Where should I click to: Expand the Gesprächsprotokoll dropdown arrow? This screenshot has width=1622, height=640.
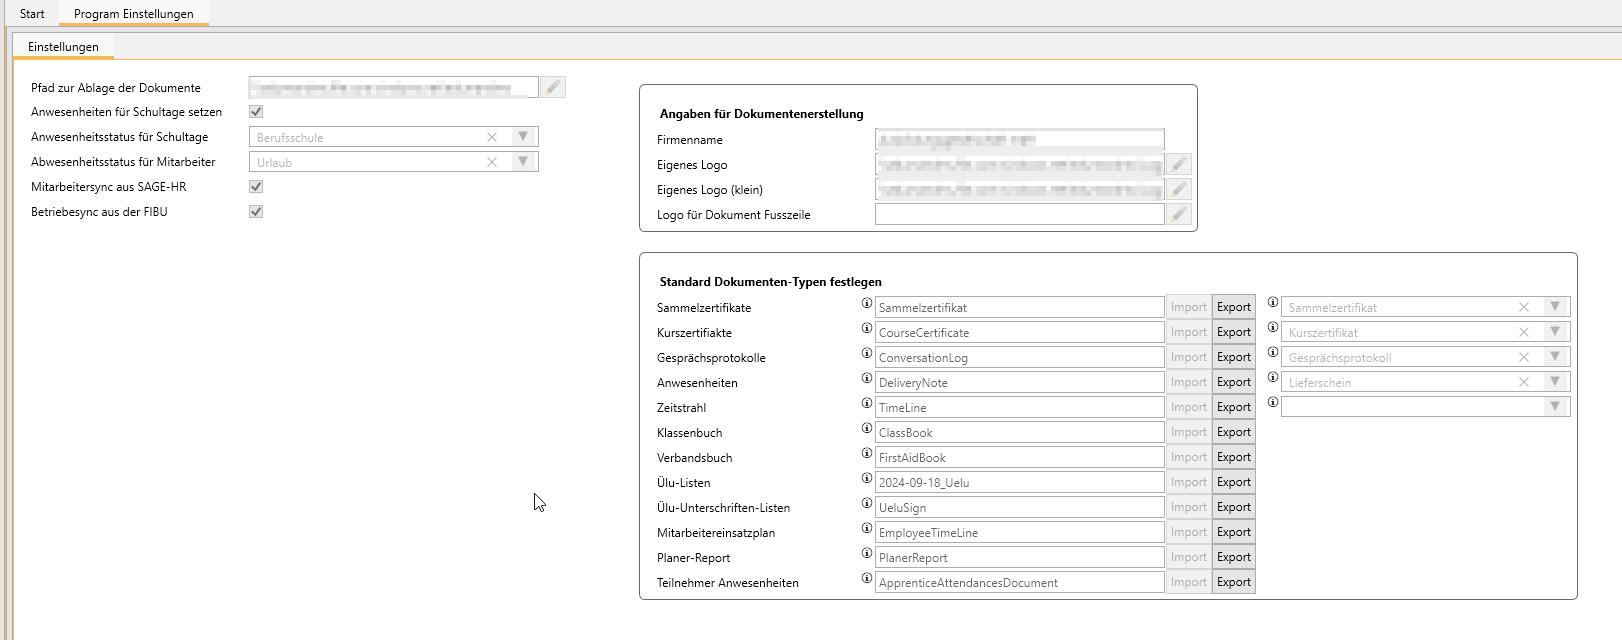[x=1555, y=357]
